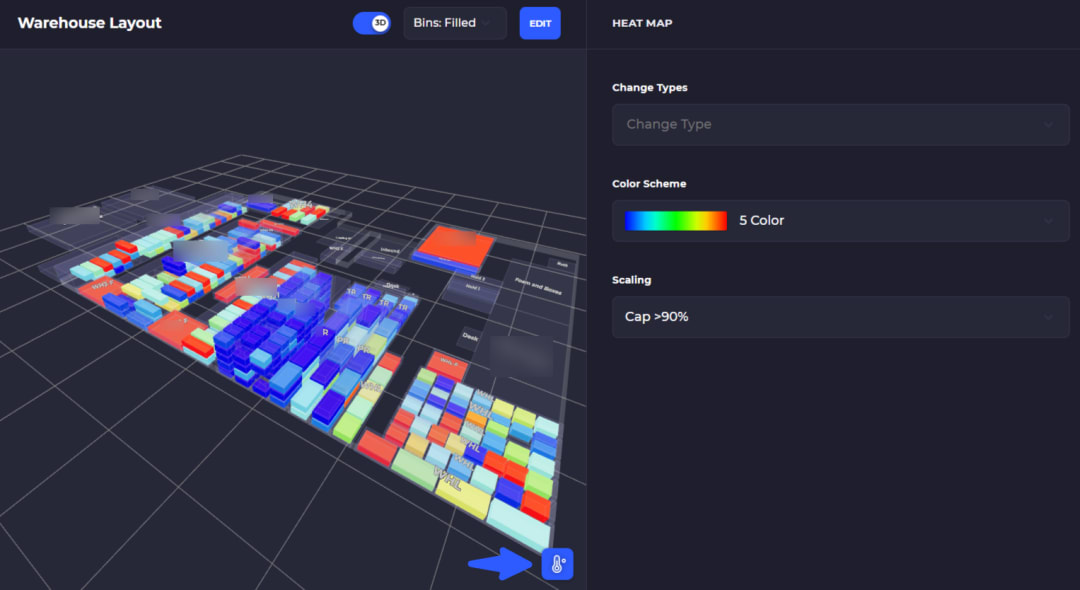Select the Inbound zone in the warehouse
The width and height of the screenshot is (1080, 590).
[390, 250]
